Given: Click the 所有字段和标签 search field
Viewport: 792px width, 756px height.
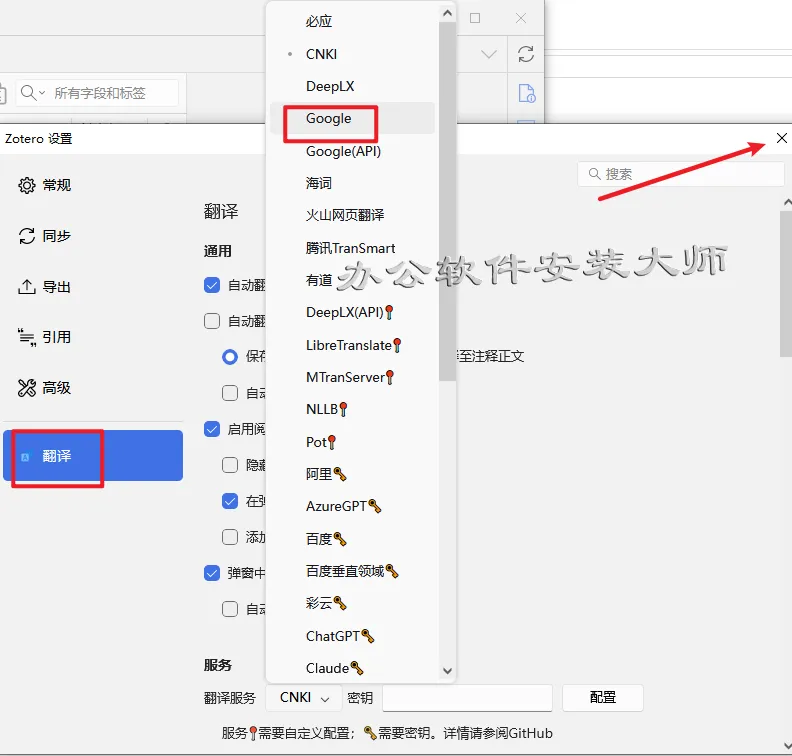Looking at the screenshot, I should (97, 93).
